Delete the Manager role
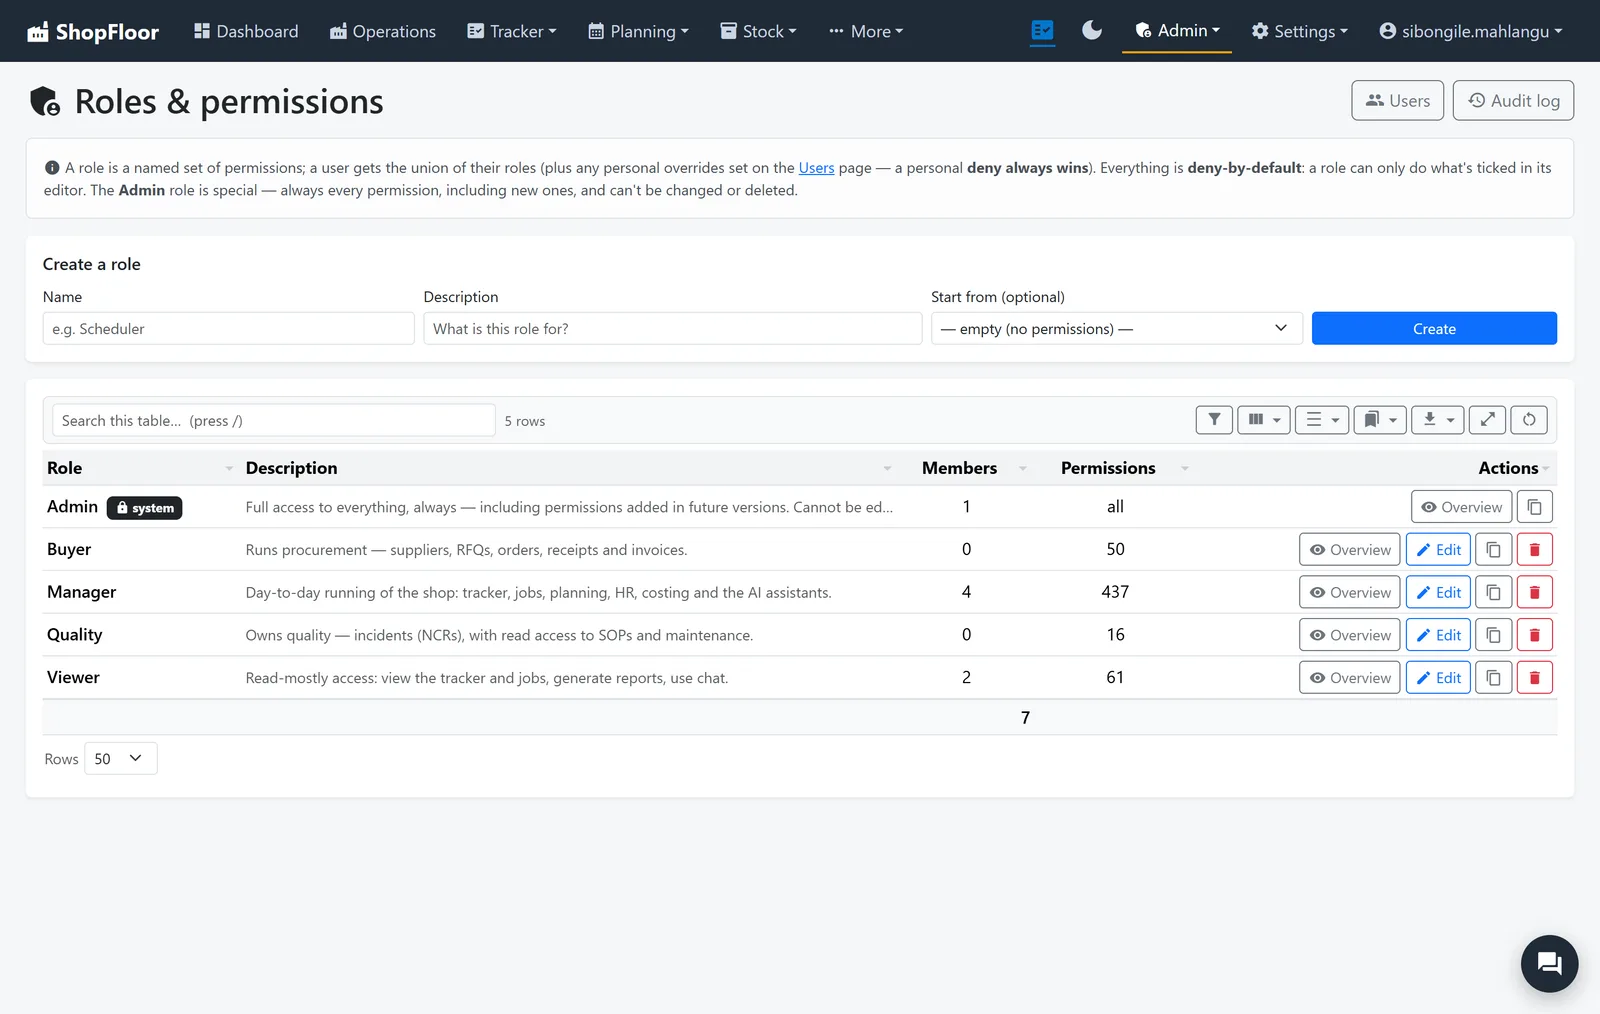 pos(1534,592)
